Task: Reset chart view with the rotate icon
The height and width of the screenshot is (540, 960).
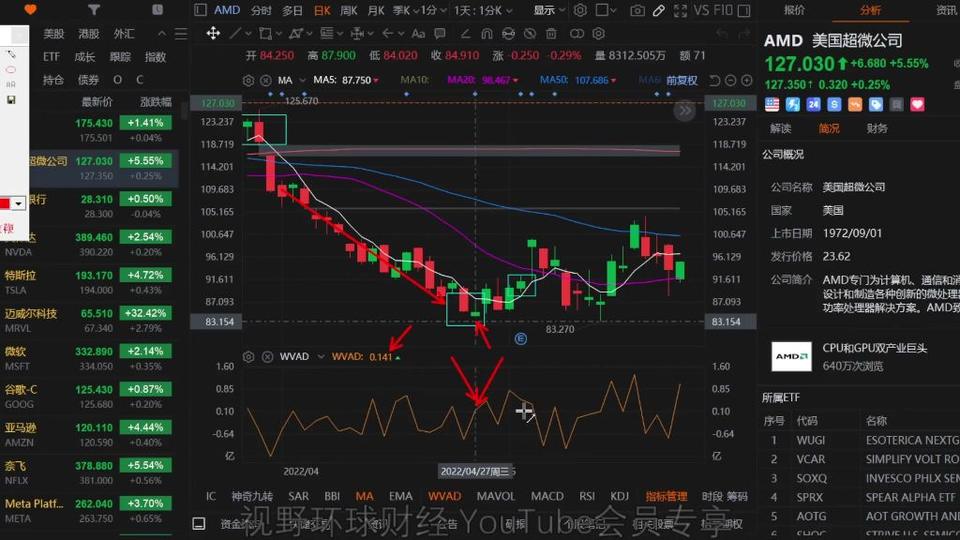Action: point(714,80)
